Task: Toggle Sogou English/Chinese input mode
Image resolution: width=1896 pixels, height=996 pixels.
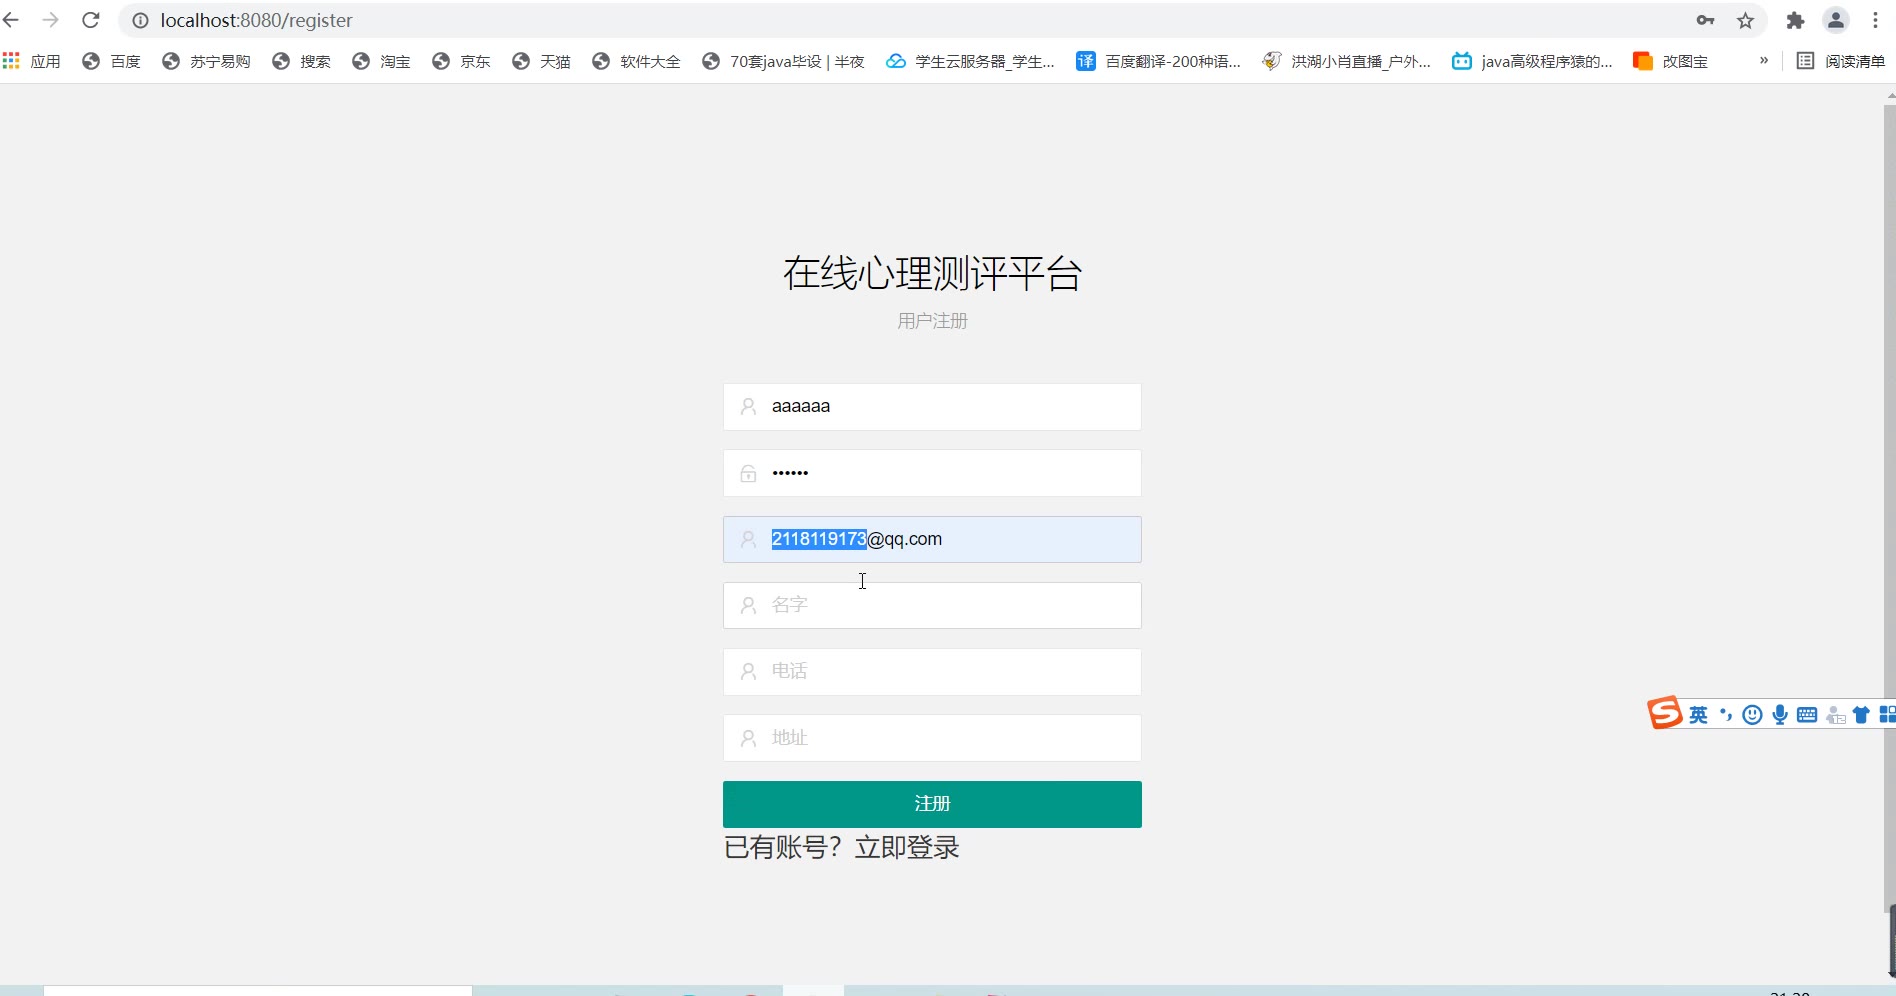Action: 1698,714
